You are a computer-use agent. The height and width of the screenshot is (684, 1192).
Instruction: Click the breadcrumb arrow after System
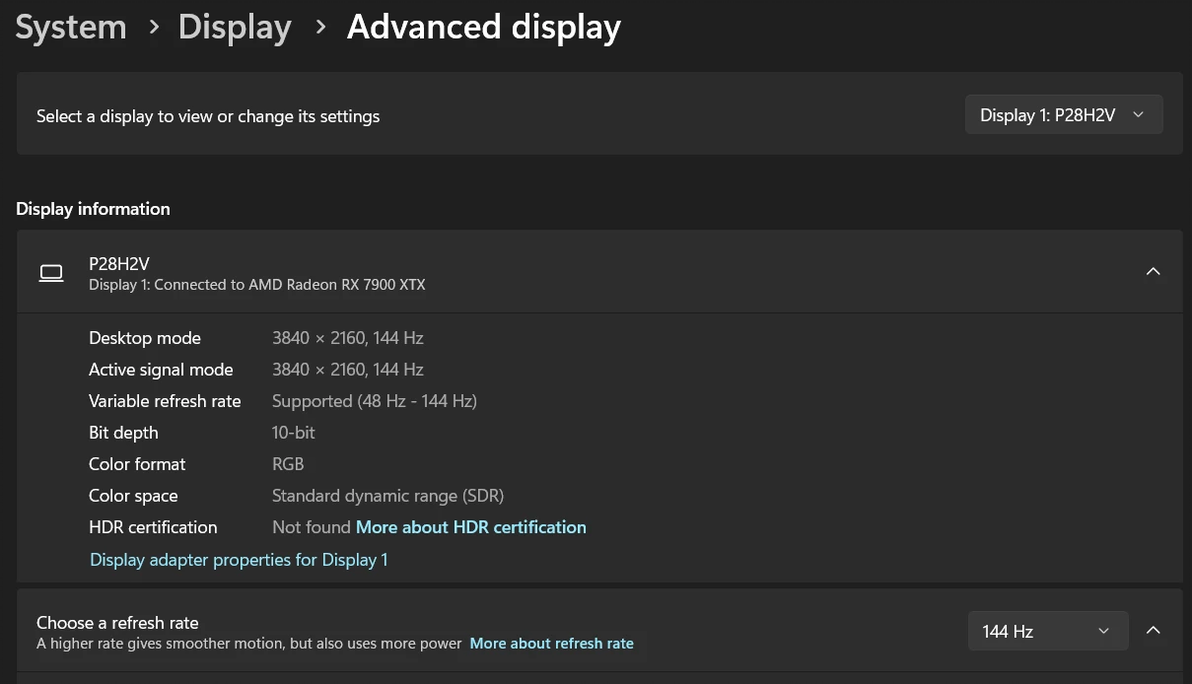click(x=154, y=27)
